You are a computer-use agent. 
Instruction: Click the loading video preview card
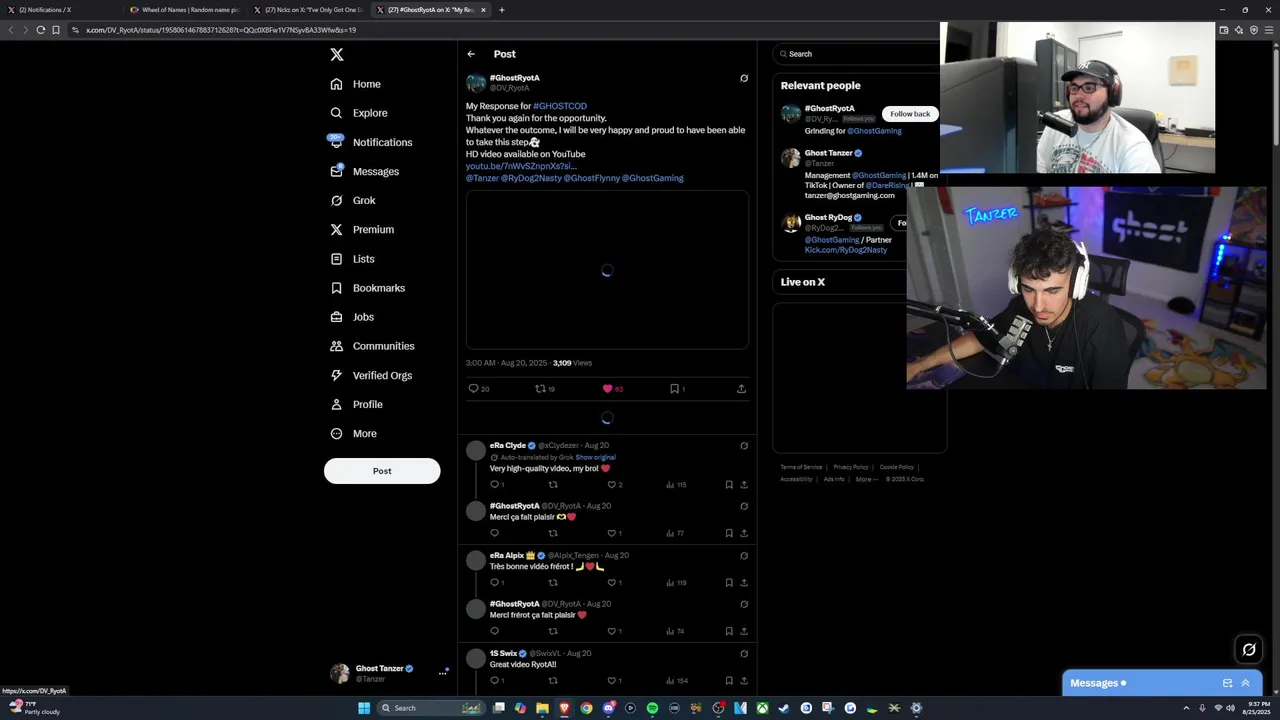click(607, 270)
